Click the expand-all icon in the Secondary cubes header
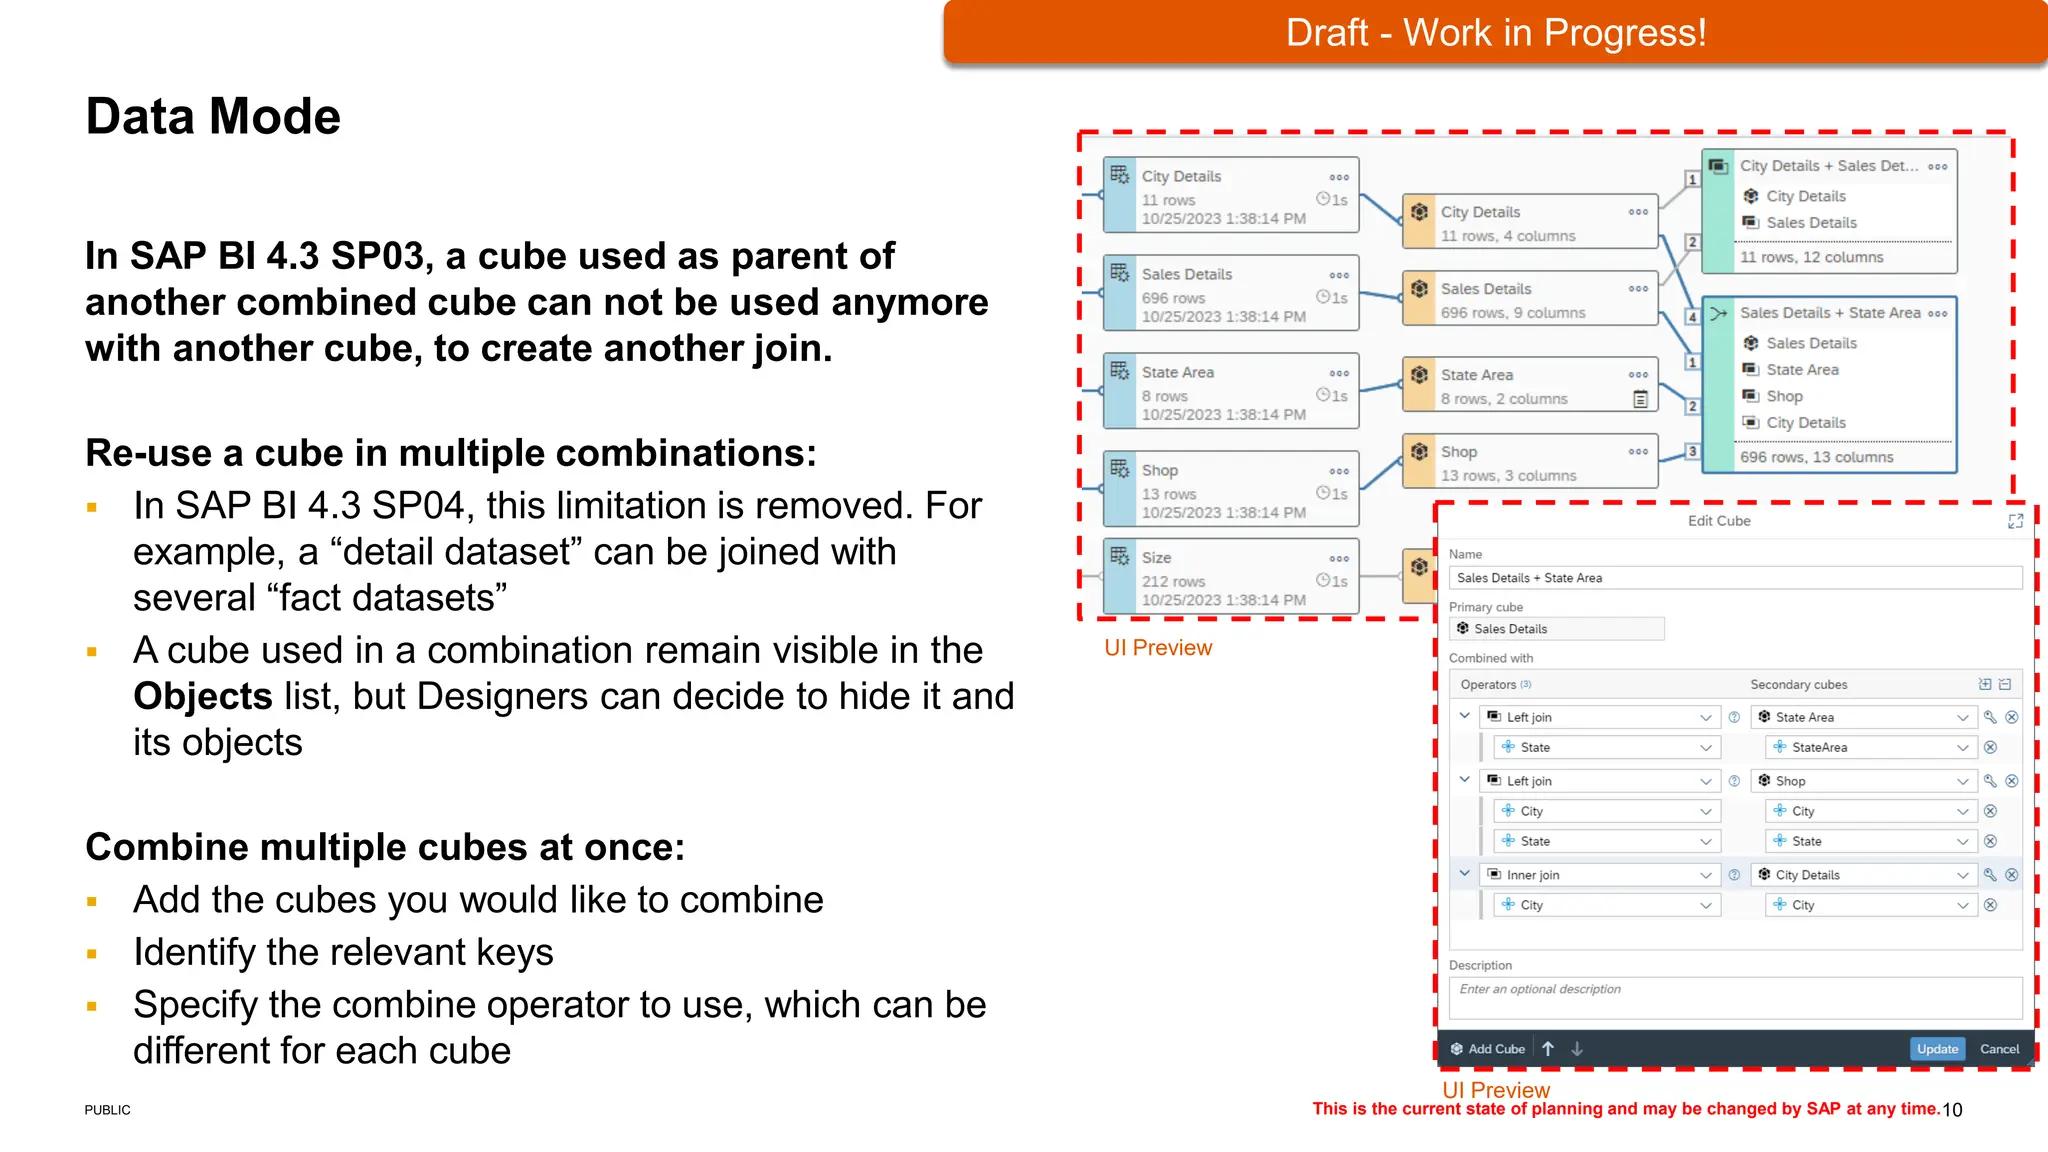2048x1152 pixels. (1985, 684)
